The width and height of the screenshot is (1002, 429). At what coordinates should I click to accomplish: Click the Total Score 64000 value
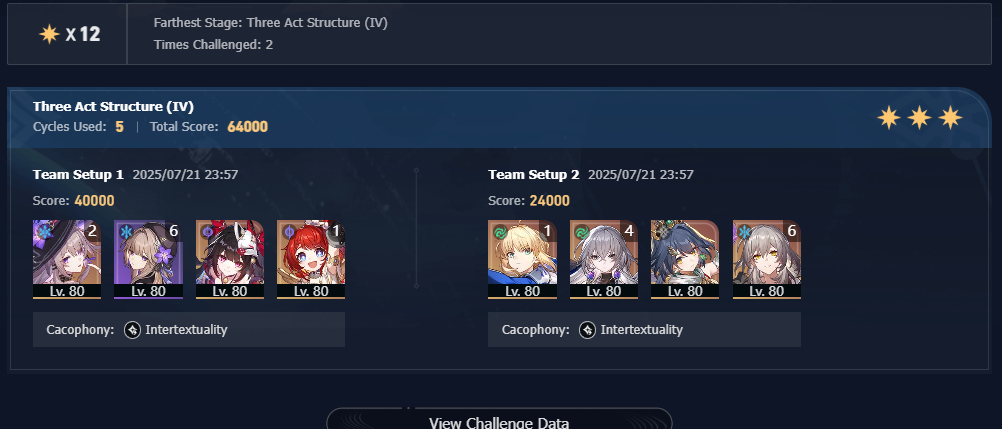point(247,127)
